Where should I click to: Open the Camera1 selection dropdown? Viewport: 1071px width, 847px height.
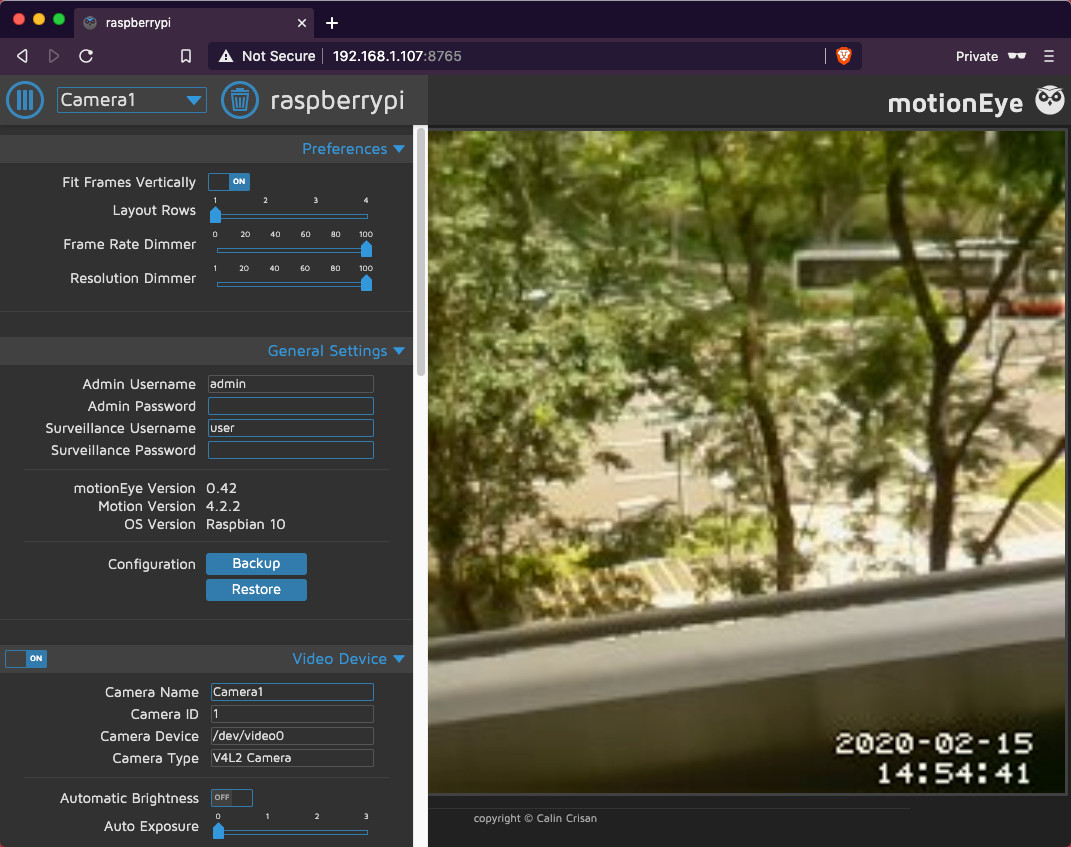tap(131, 99)
